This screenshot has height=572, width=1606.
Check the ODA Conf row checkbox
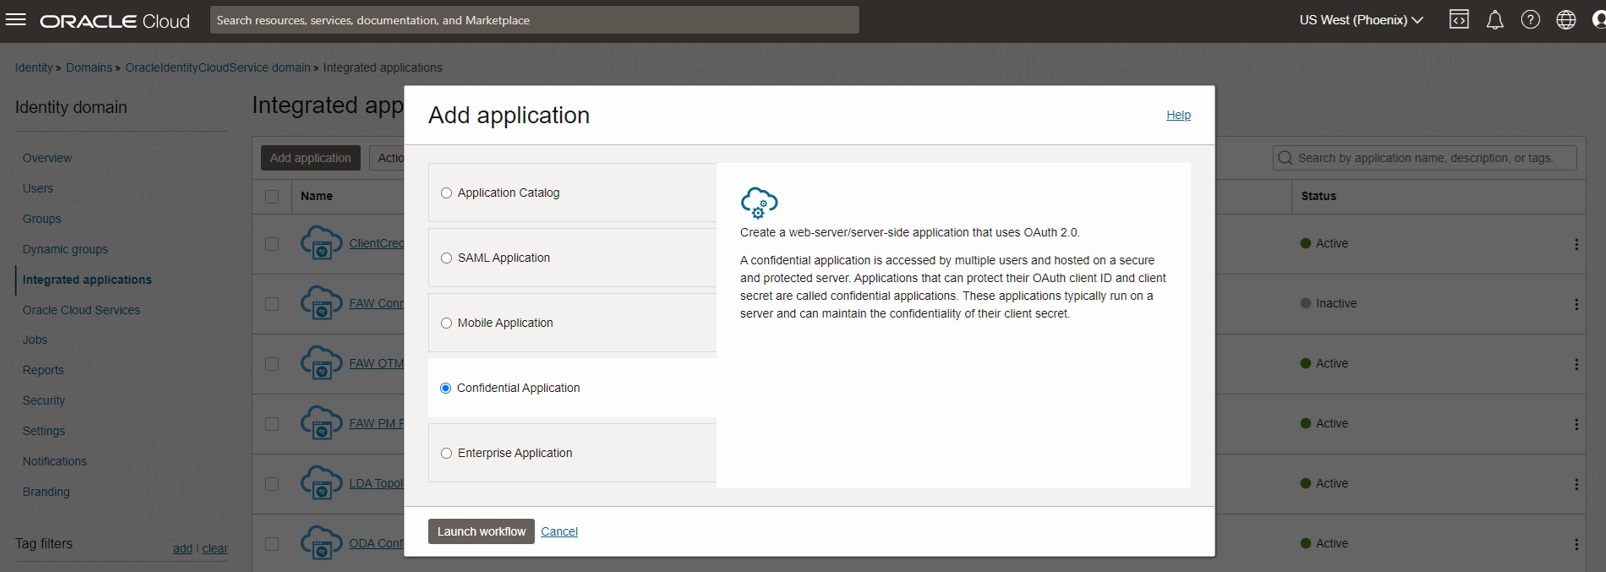coord(272,544)
